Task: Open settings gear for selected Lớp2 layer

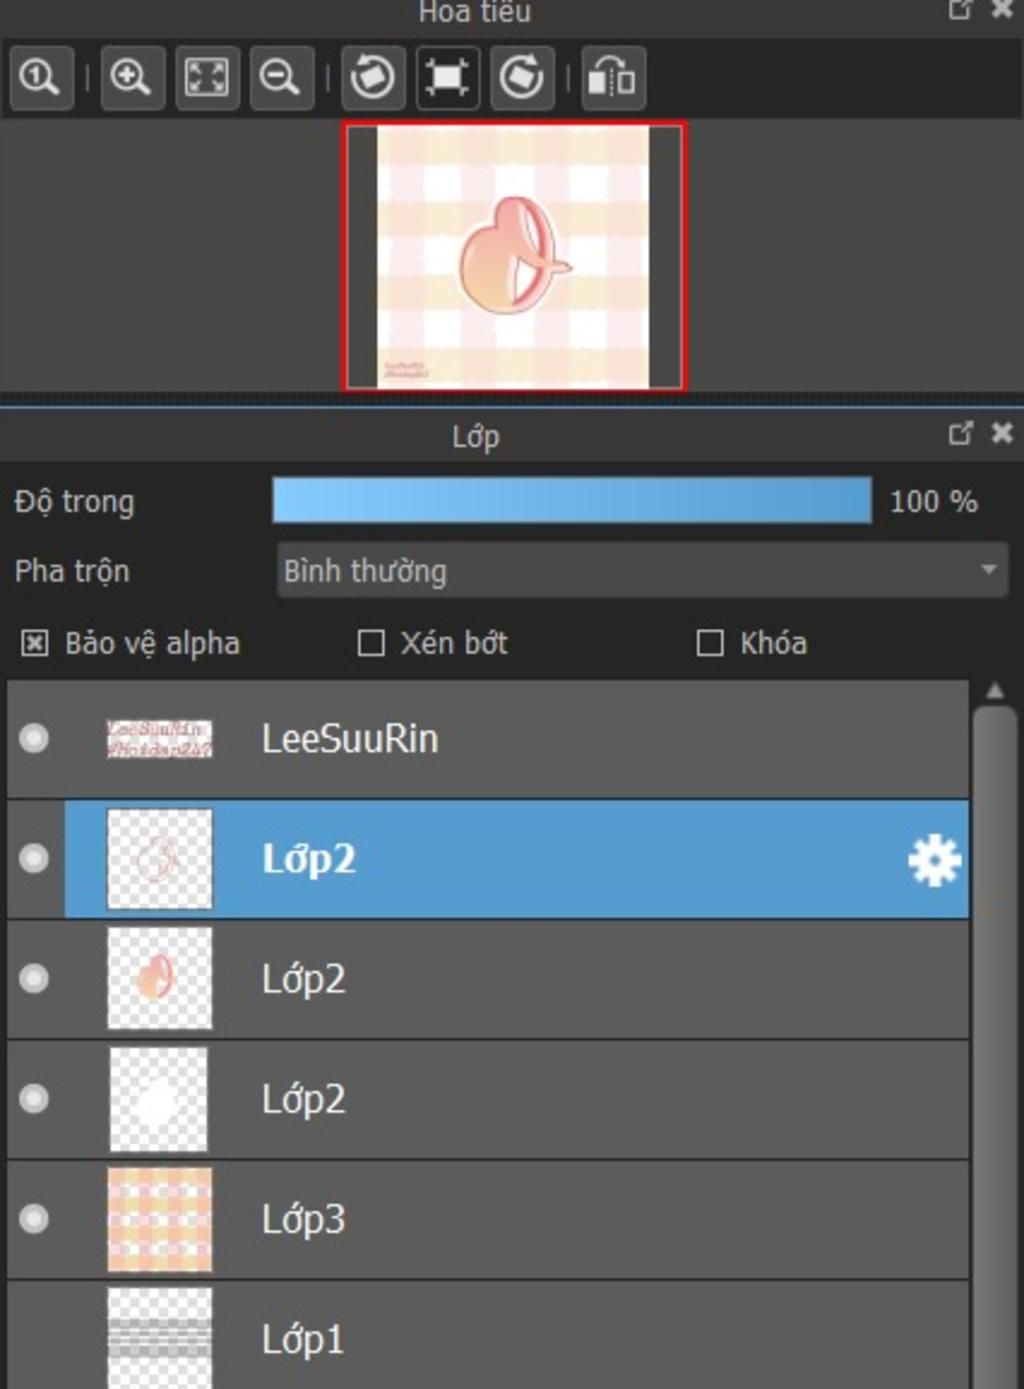Action: (934, 861)
